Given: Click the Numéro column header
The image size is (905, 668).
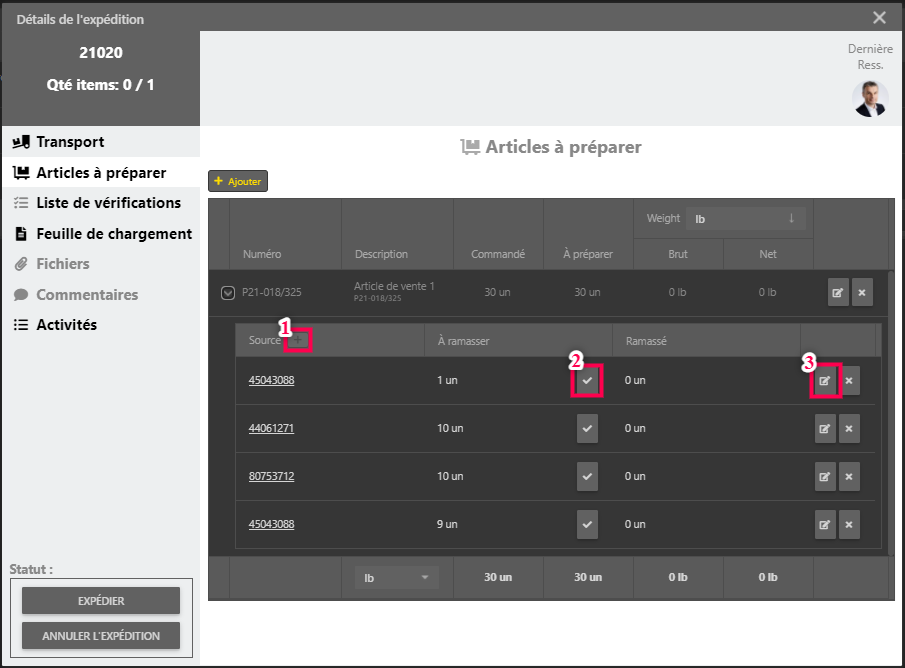Looking at the screenshot, I should click(x=262, y=254).
